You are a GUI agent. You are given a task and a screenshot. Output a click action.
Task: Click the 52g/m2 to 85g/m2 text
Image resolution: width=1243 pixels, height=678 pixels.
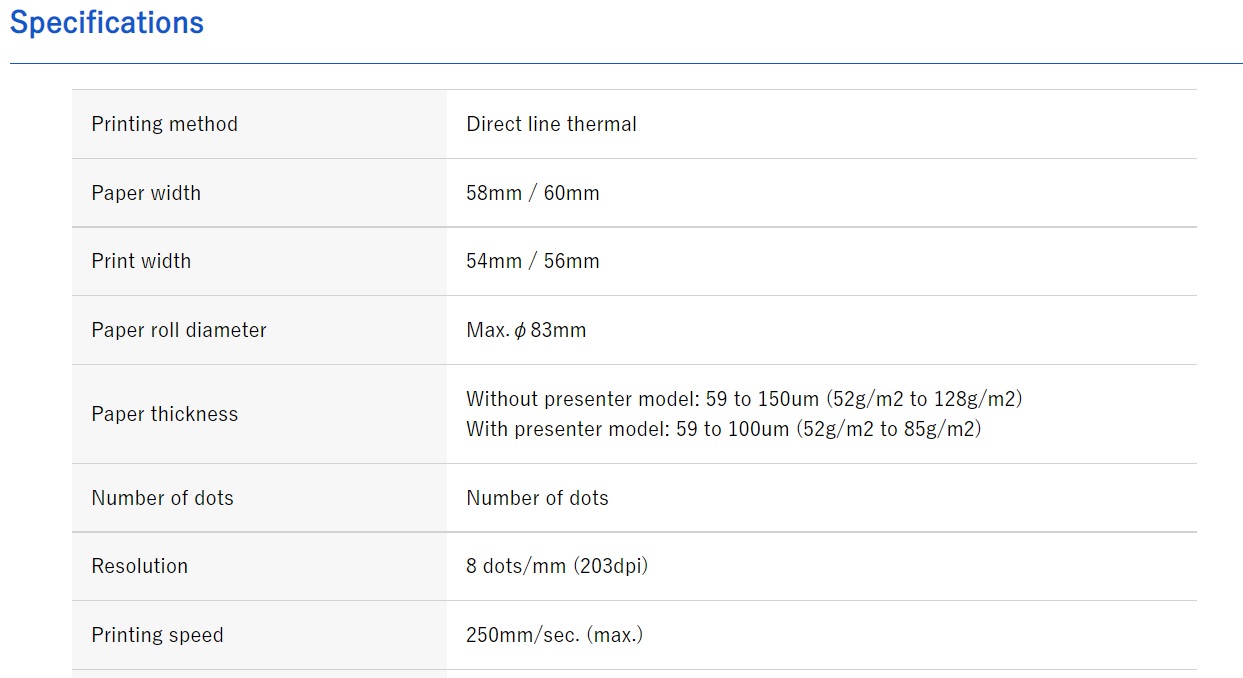pyautogui.click(x=889, y=429)
